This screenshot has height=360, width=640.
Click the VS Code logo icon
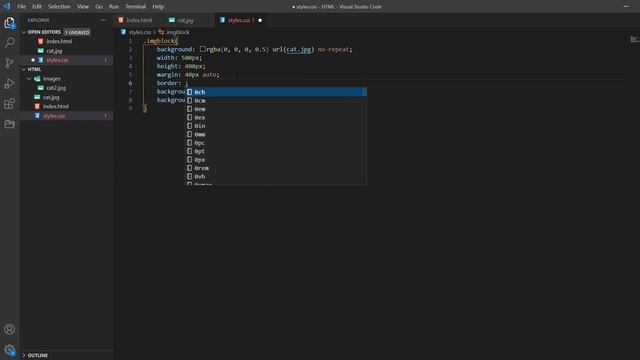point(7,6)
